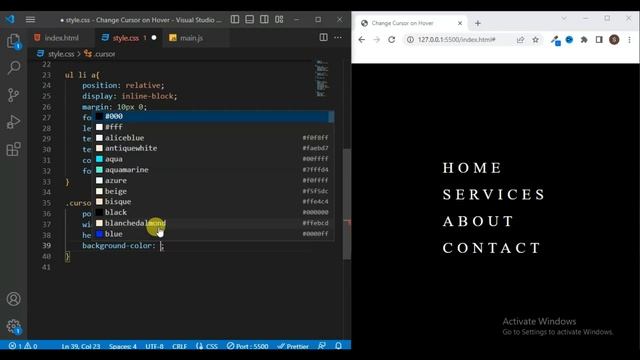Image resolution: width=640 pixels, height=360 pixels.
Task: Choose antiquewhite from the suggestion list
Action: [212, 149]
